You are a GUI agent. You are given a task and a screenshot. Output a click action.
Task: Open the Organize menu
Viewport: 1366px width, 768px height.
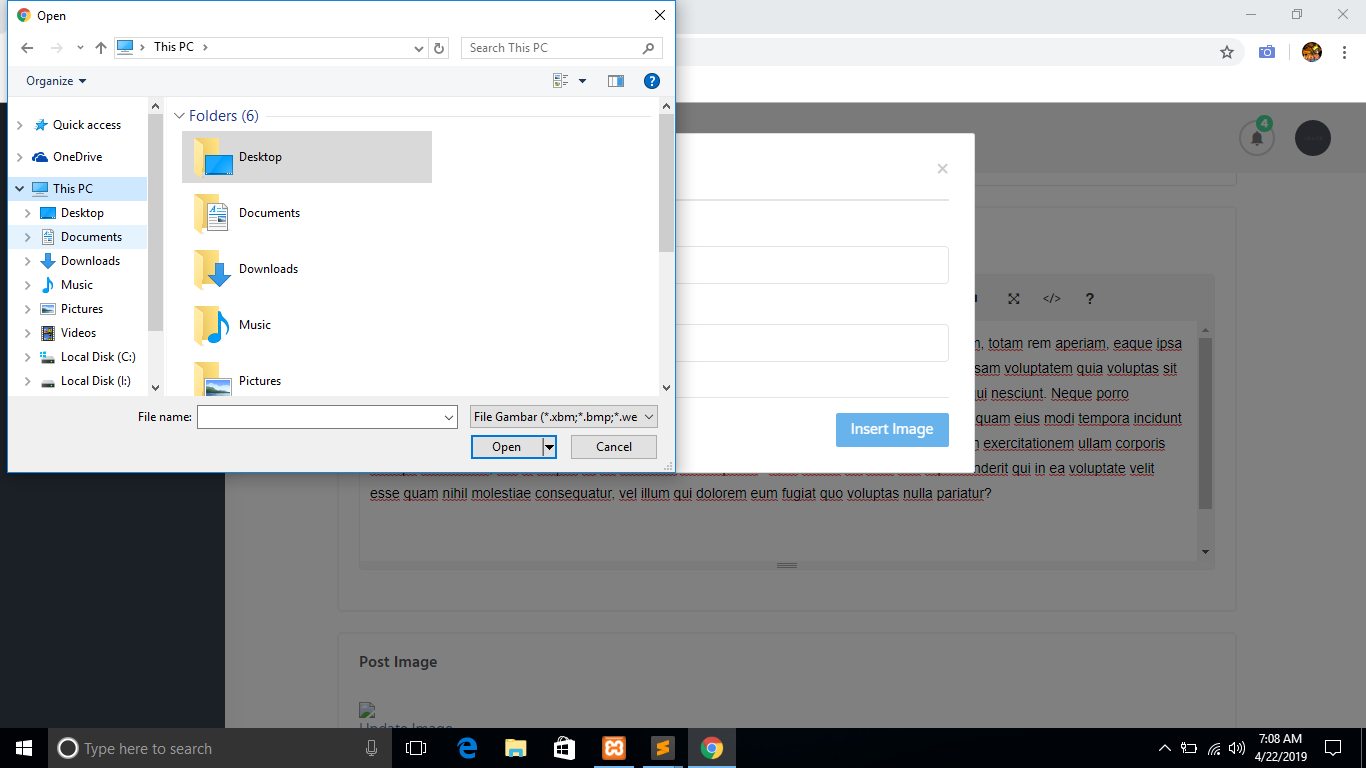point(56,81)
